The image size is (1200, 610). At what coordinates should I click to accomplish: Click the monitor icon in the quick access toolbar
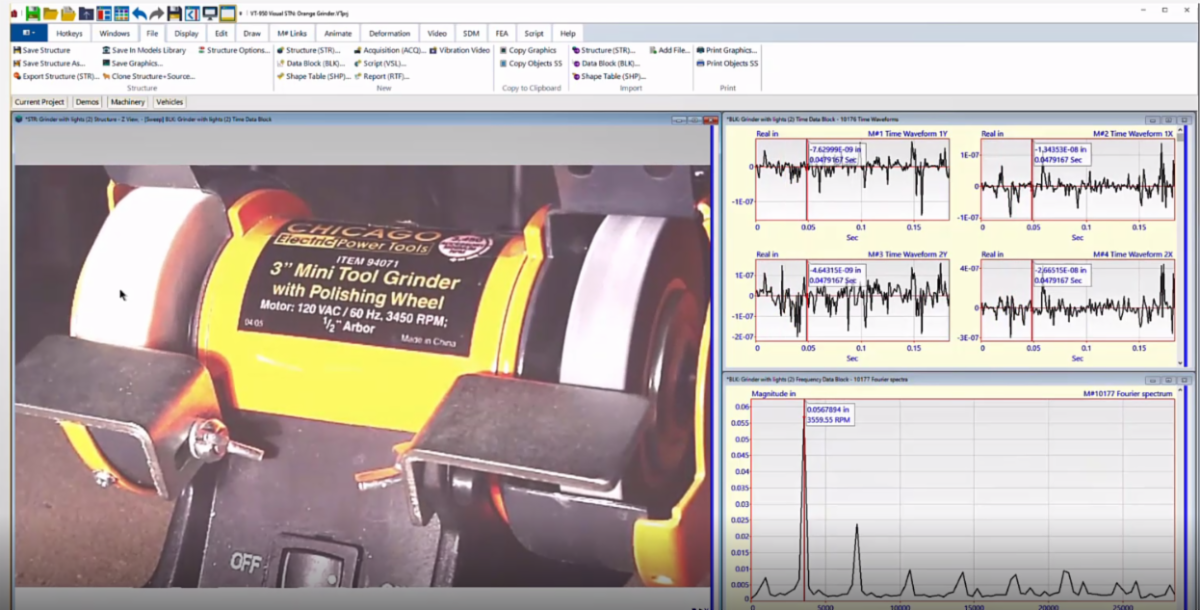pos(209,11)
